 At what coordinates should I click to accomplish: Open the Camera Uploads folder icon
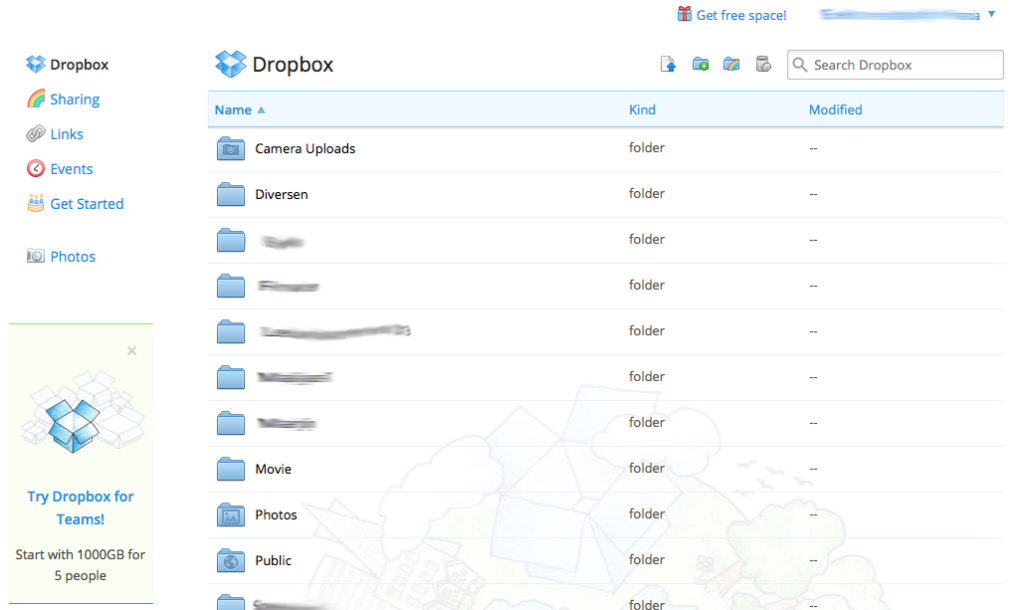click(230, 147)
